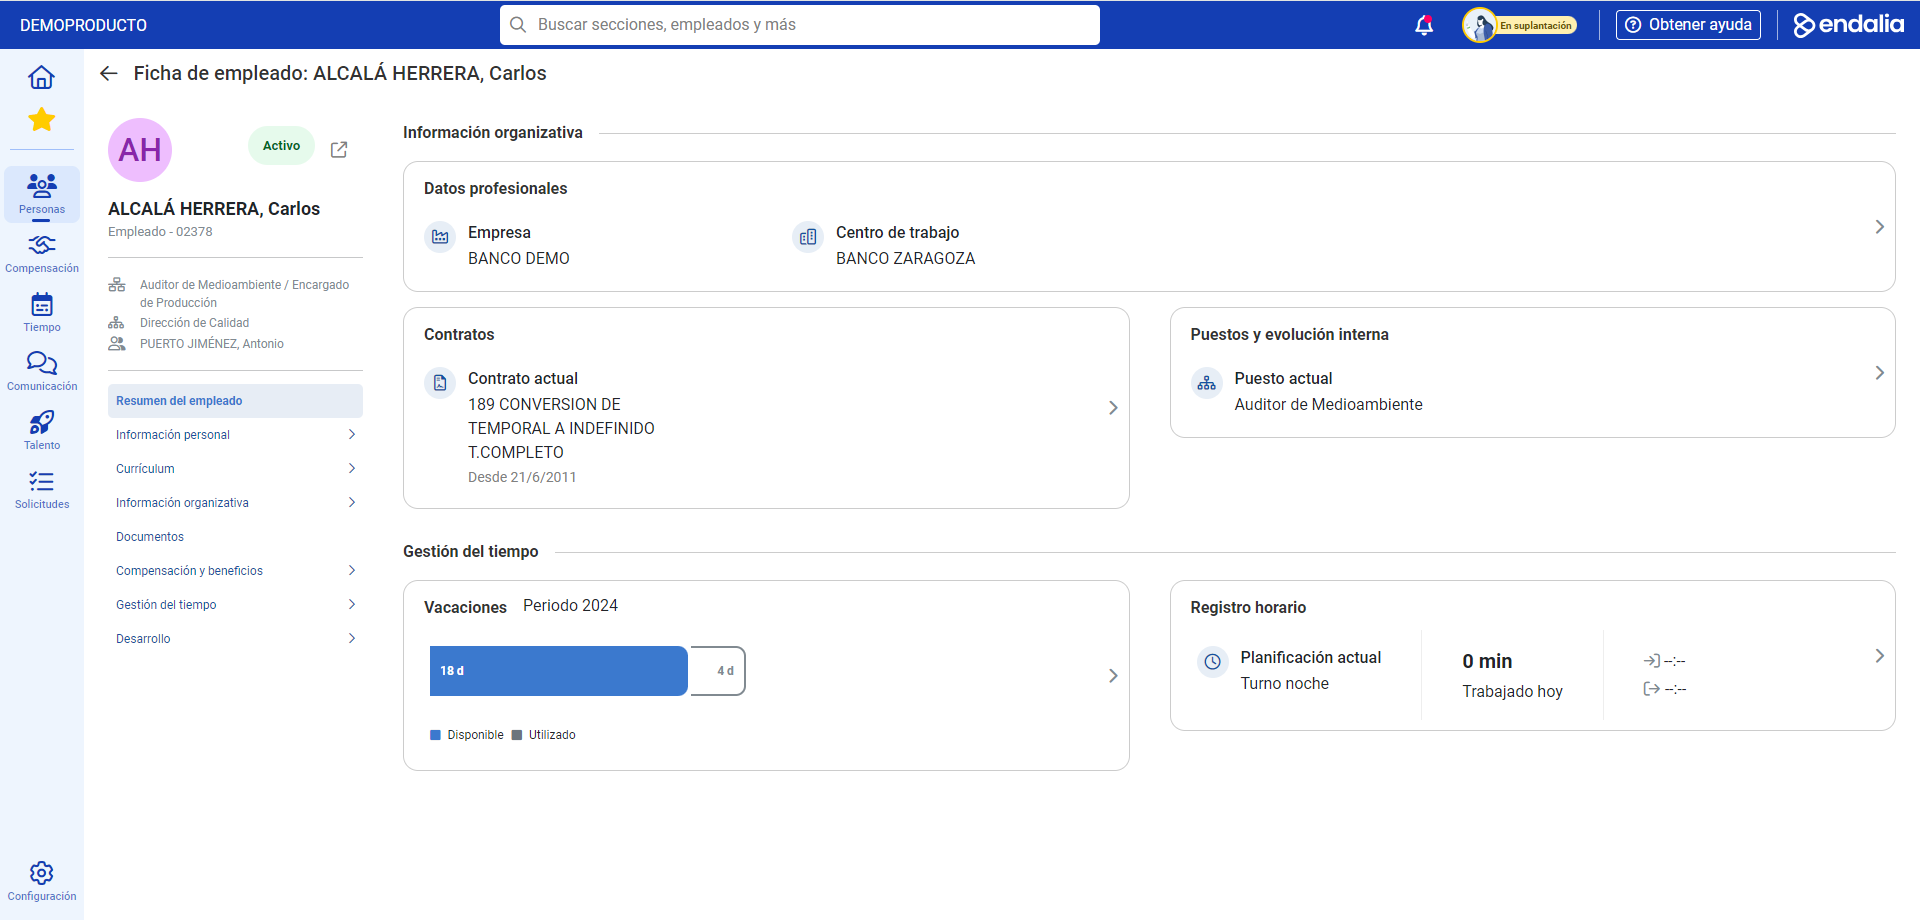The height and width of the screenshot is (920, 1920).
Task: Open Puestos y evolución interna chevron
Action: pos(1880,373)
